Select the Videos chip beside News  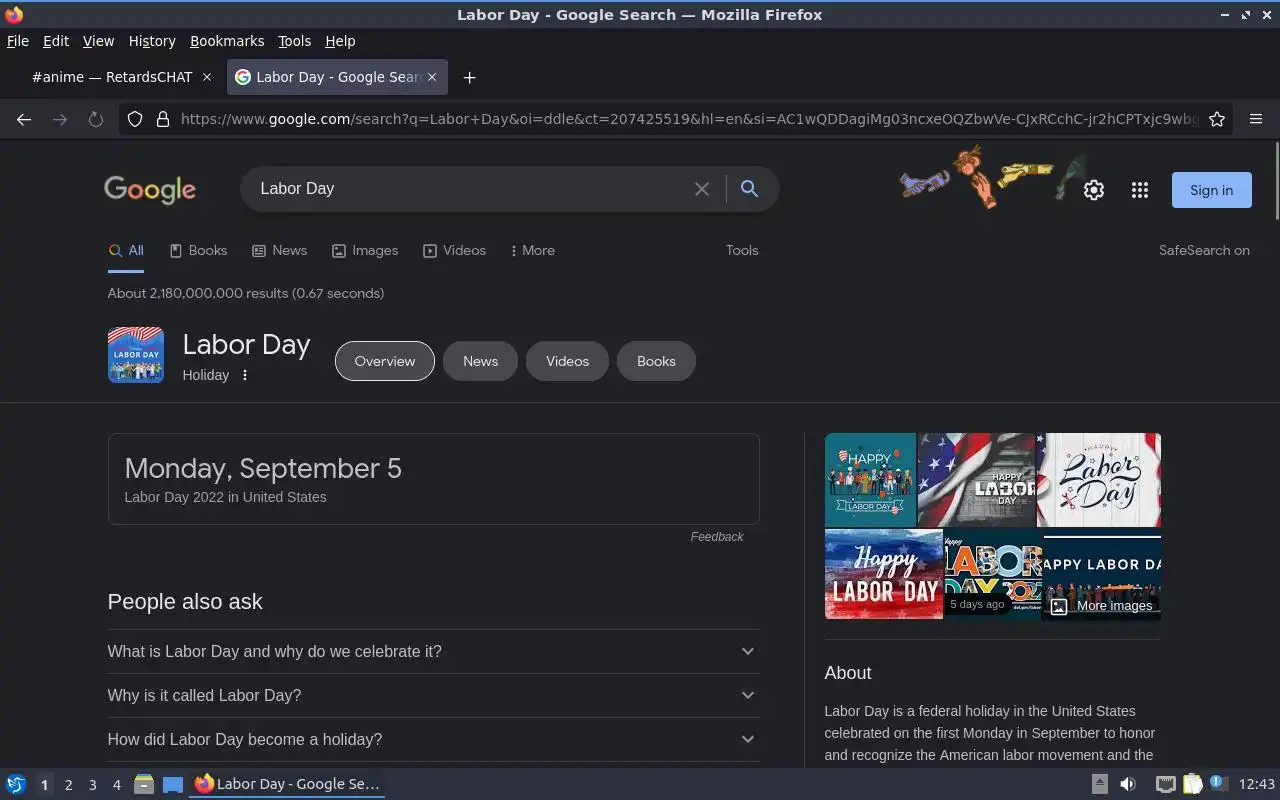coord(567,361)
